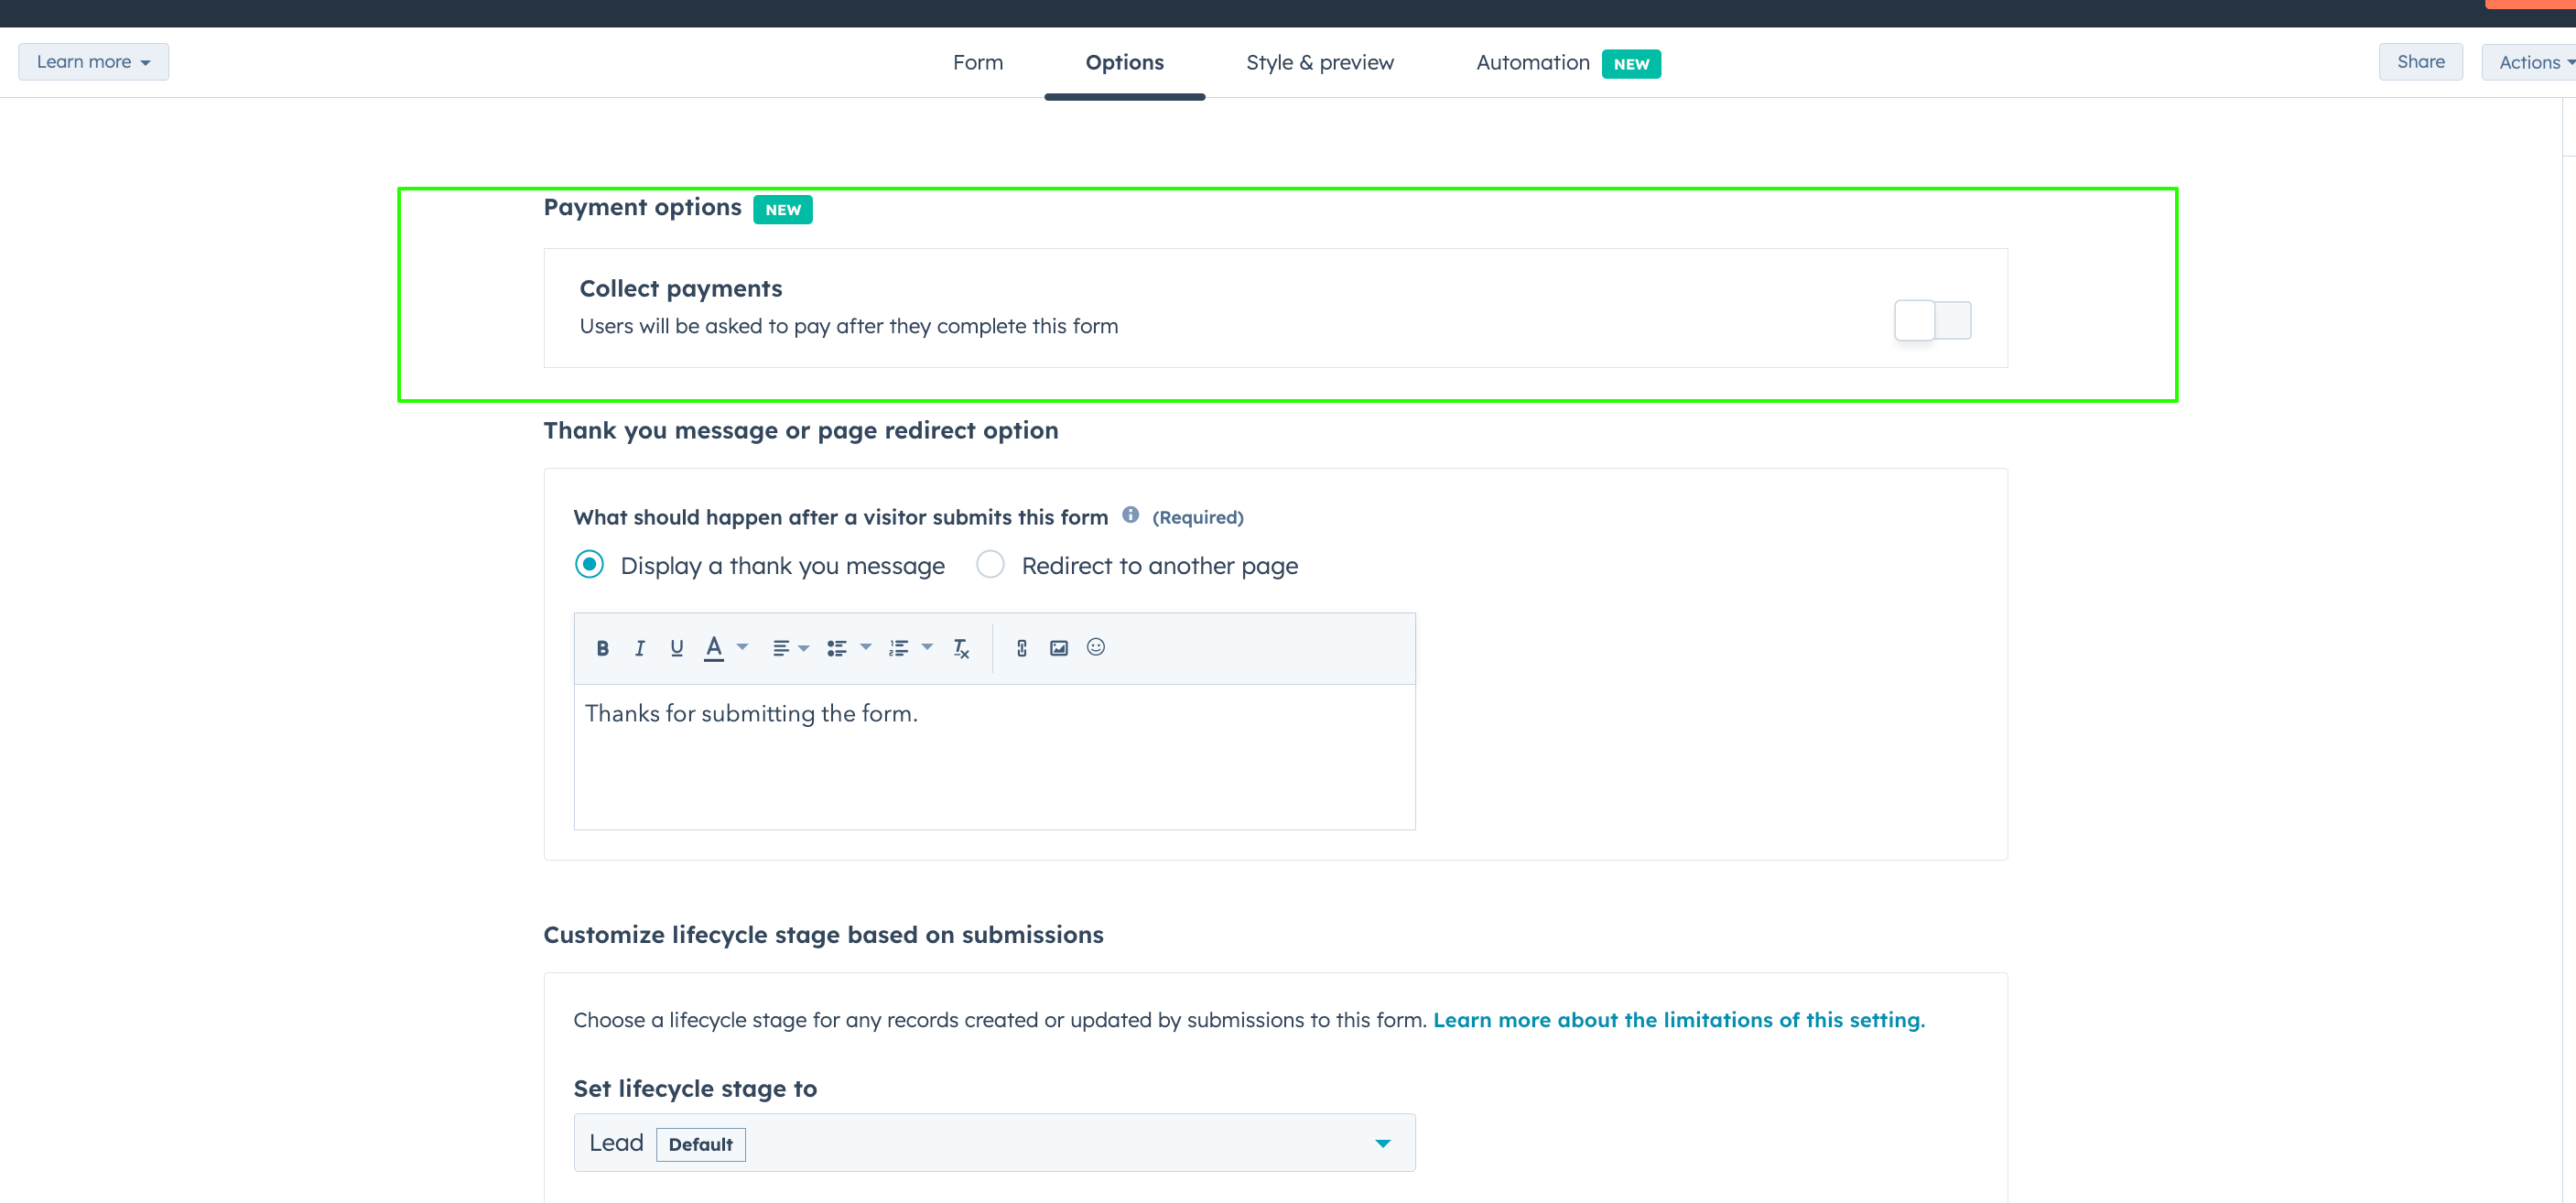Insert an emoji with the smiley icon

coord(1095,648)
